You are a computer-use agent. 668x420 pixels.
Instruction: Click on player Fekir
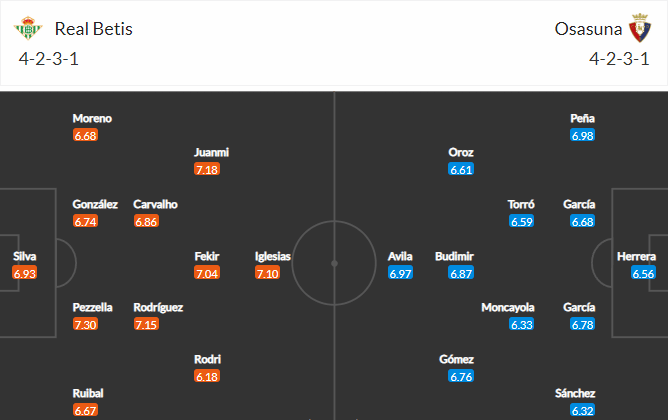tap(207, 256)
